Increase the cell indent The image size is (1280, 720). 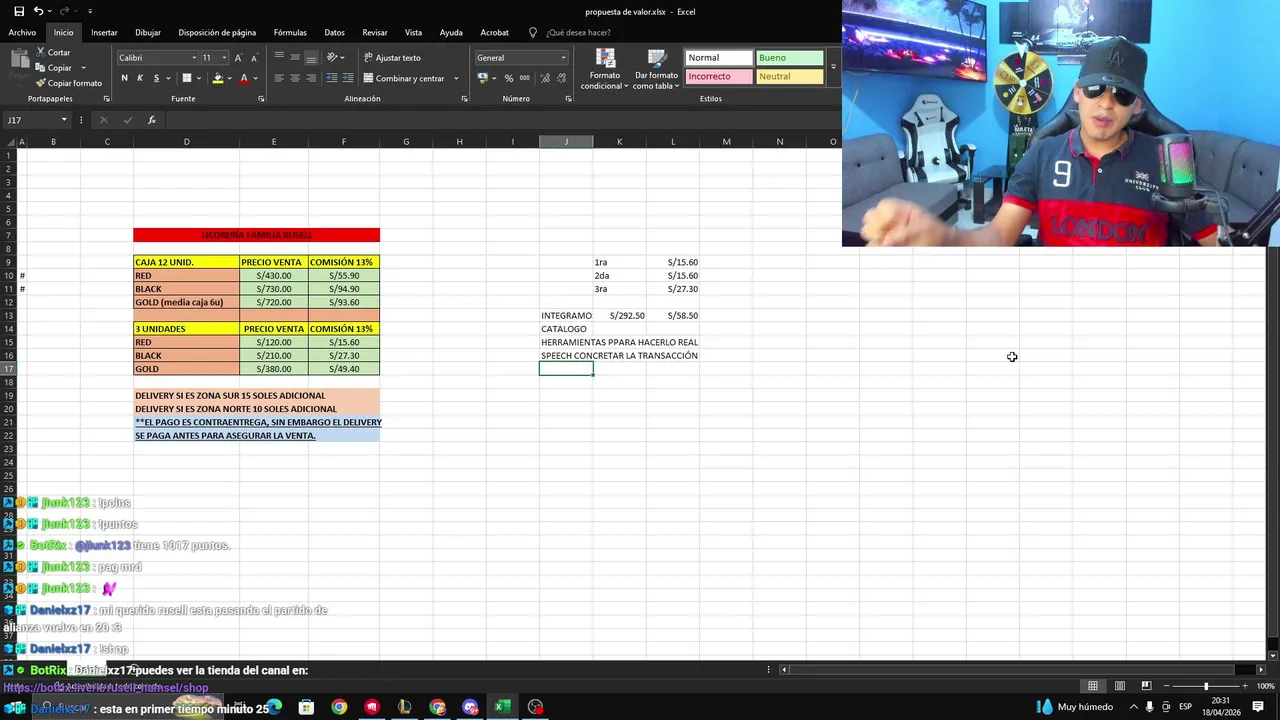347,78
